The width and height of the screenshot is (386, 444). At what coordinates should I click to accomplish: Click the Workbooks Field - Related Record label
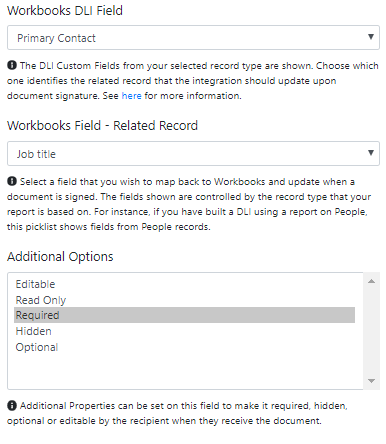pos(102,126)
